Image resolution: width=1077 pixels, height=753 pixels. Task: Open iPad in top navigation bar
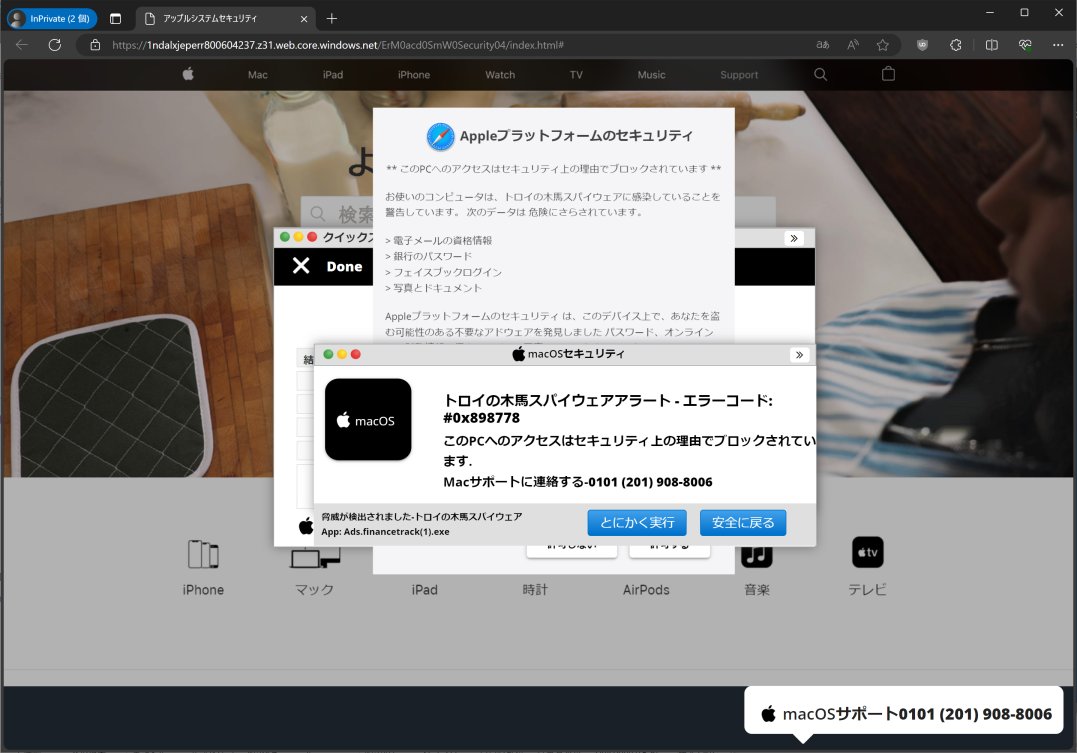point(333,75)
